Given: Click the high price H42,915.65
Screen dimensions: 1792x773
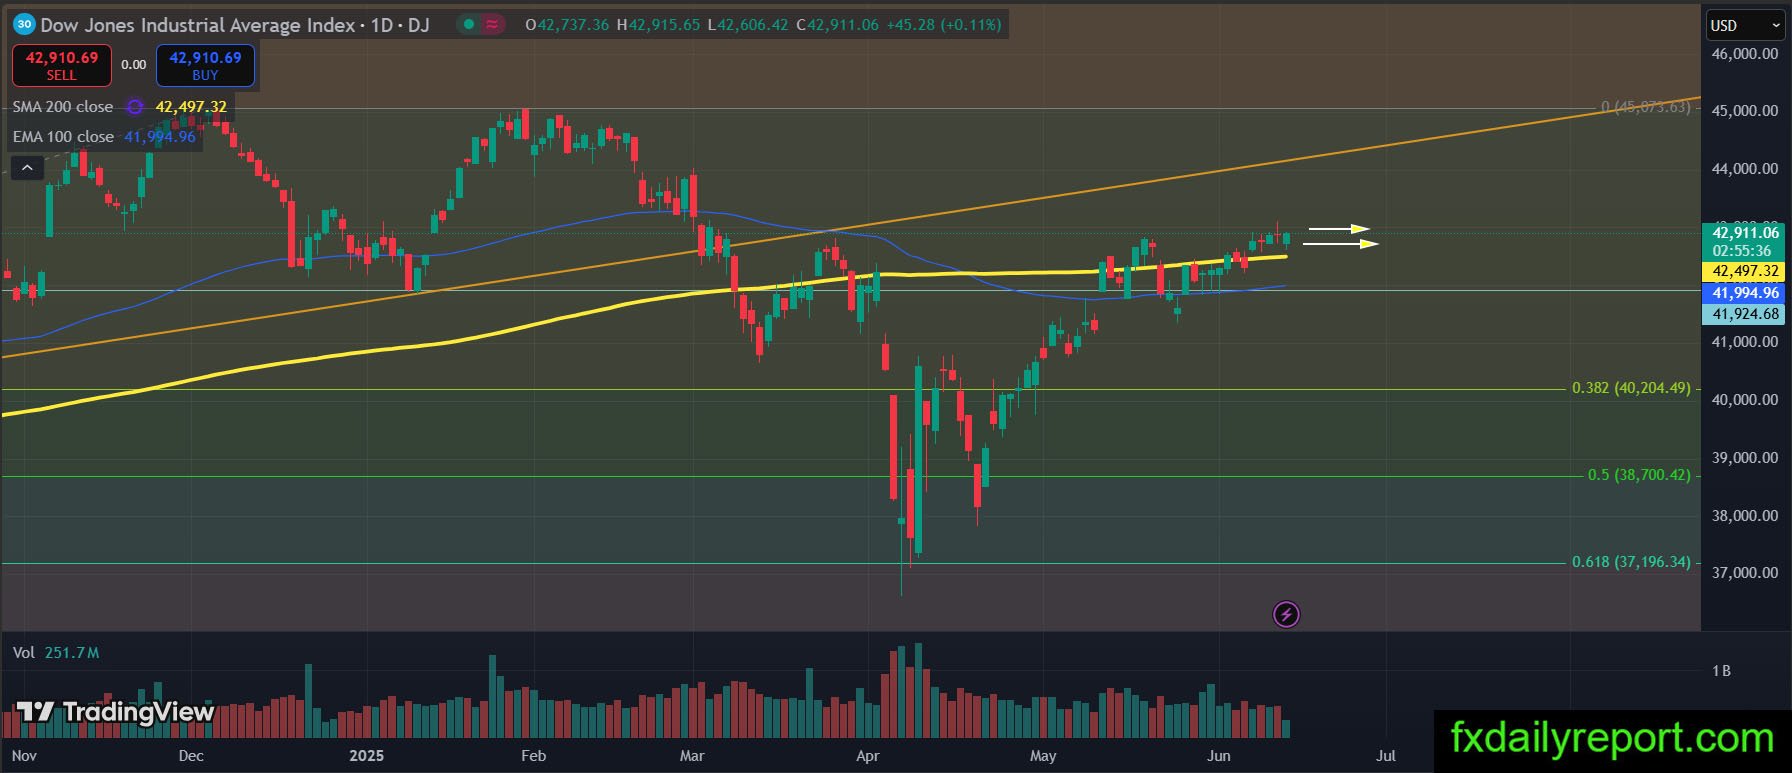Looking at the screenshot, I should [x=658, y=25].
